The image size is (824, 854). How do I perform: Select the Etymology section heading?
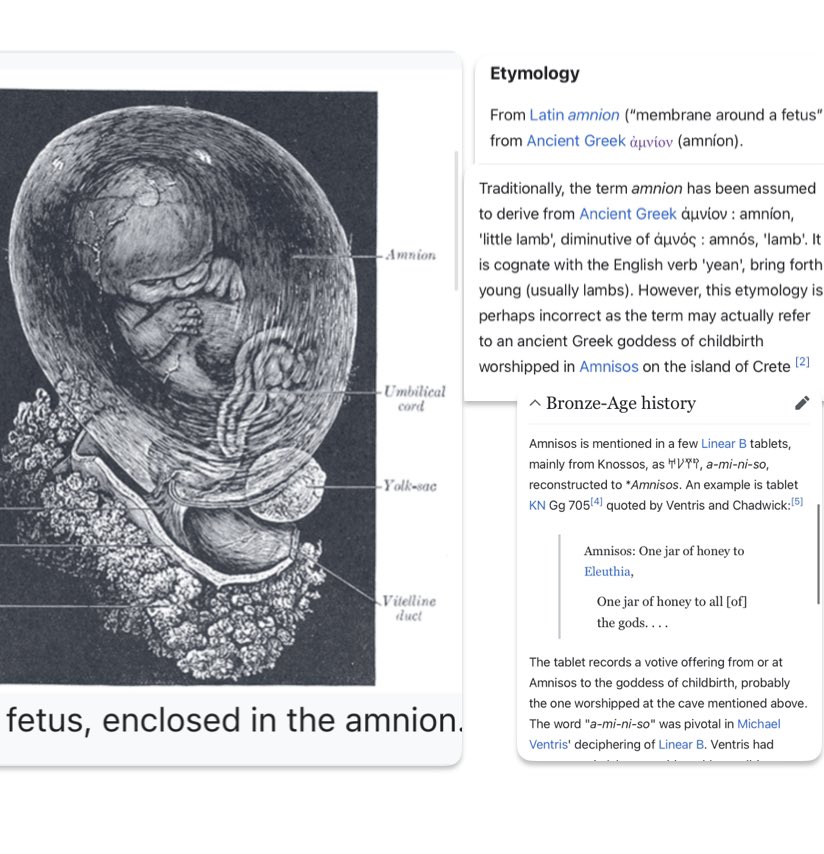(534, 73)
